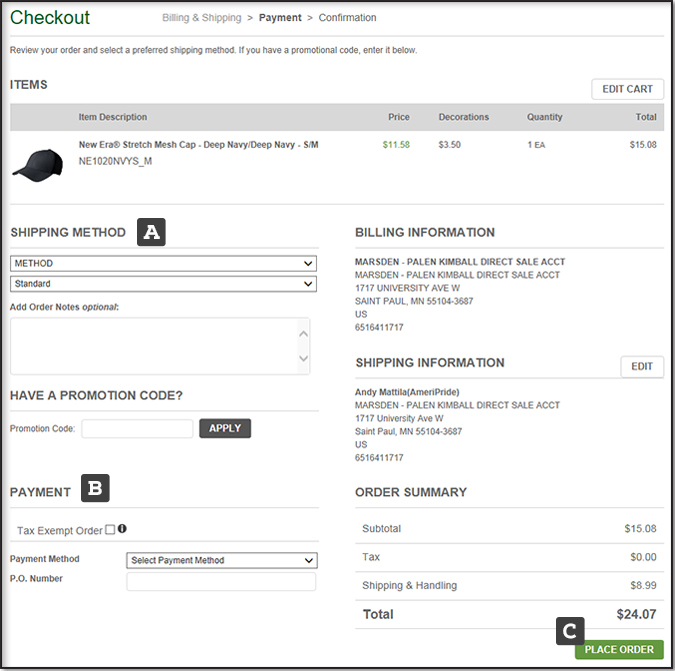Go to Billing & Shipping breadcrumb step
Screen dimensions: 675x671
tap(202, 18)
